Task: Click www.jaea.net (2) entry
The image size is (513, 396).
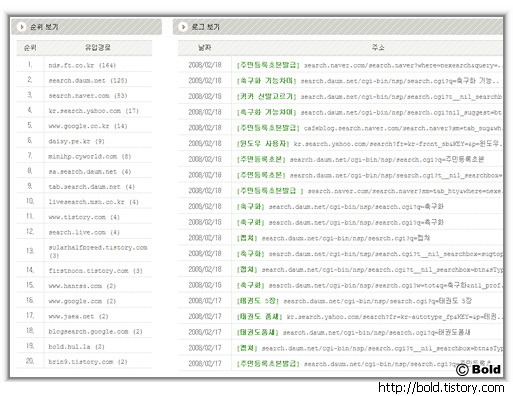Action: point(78,316)
